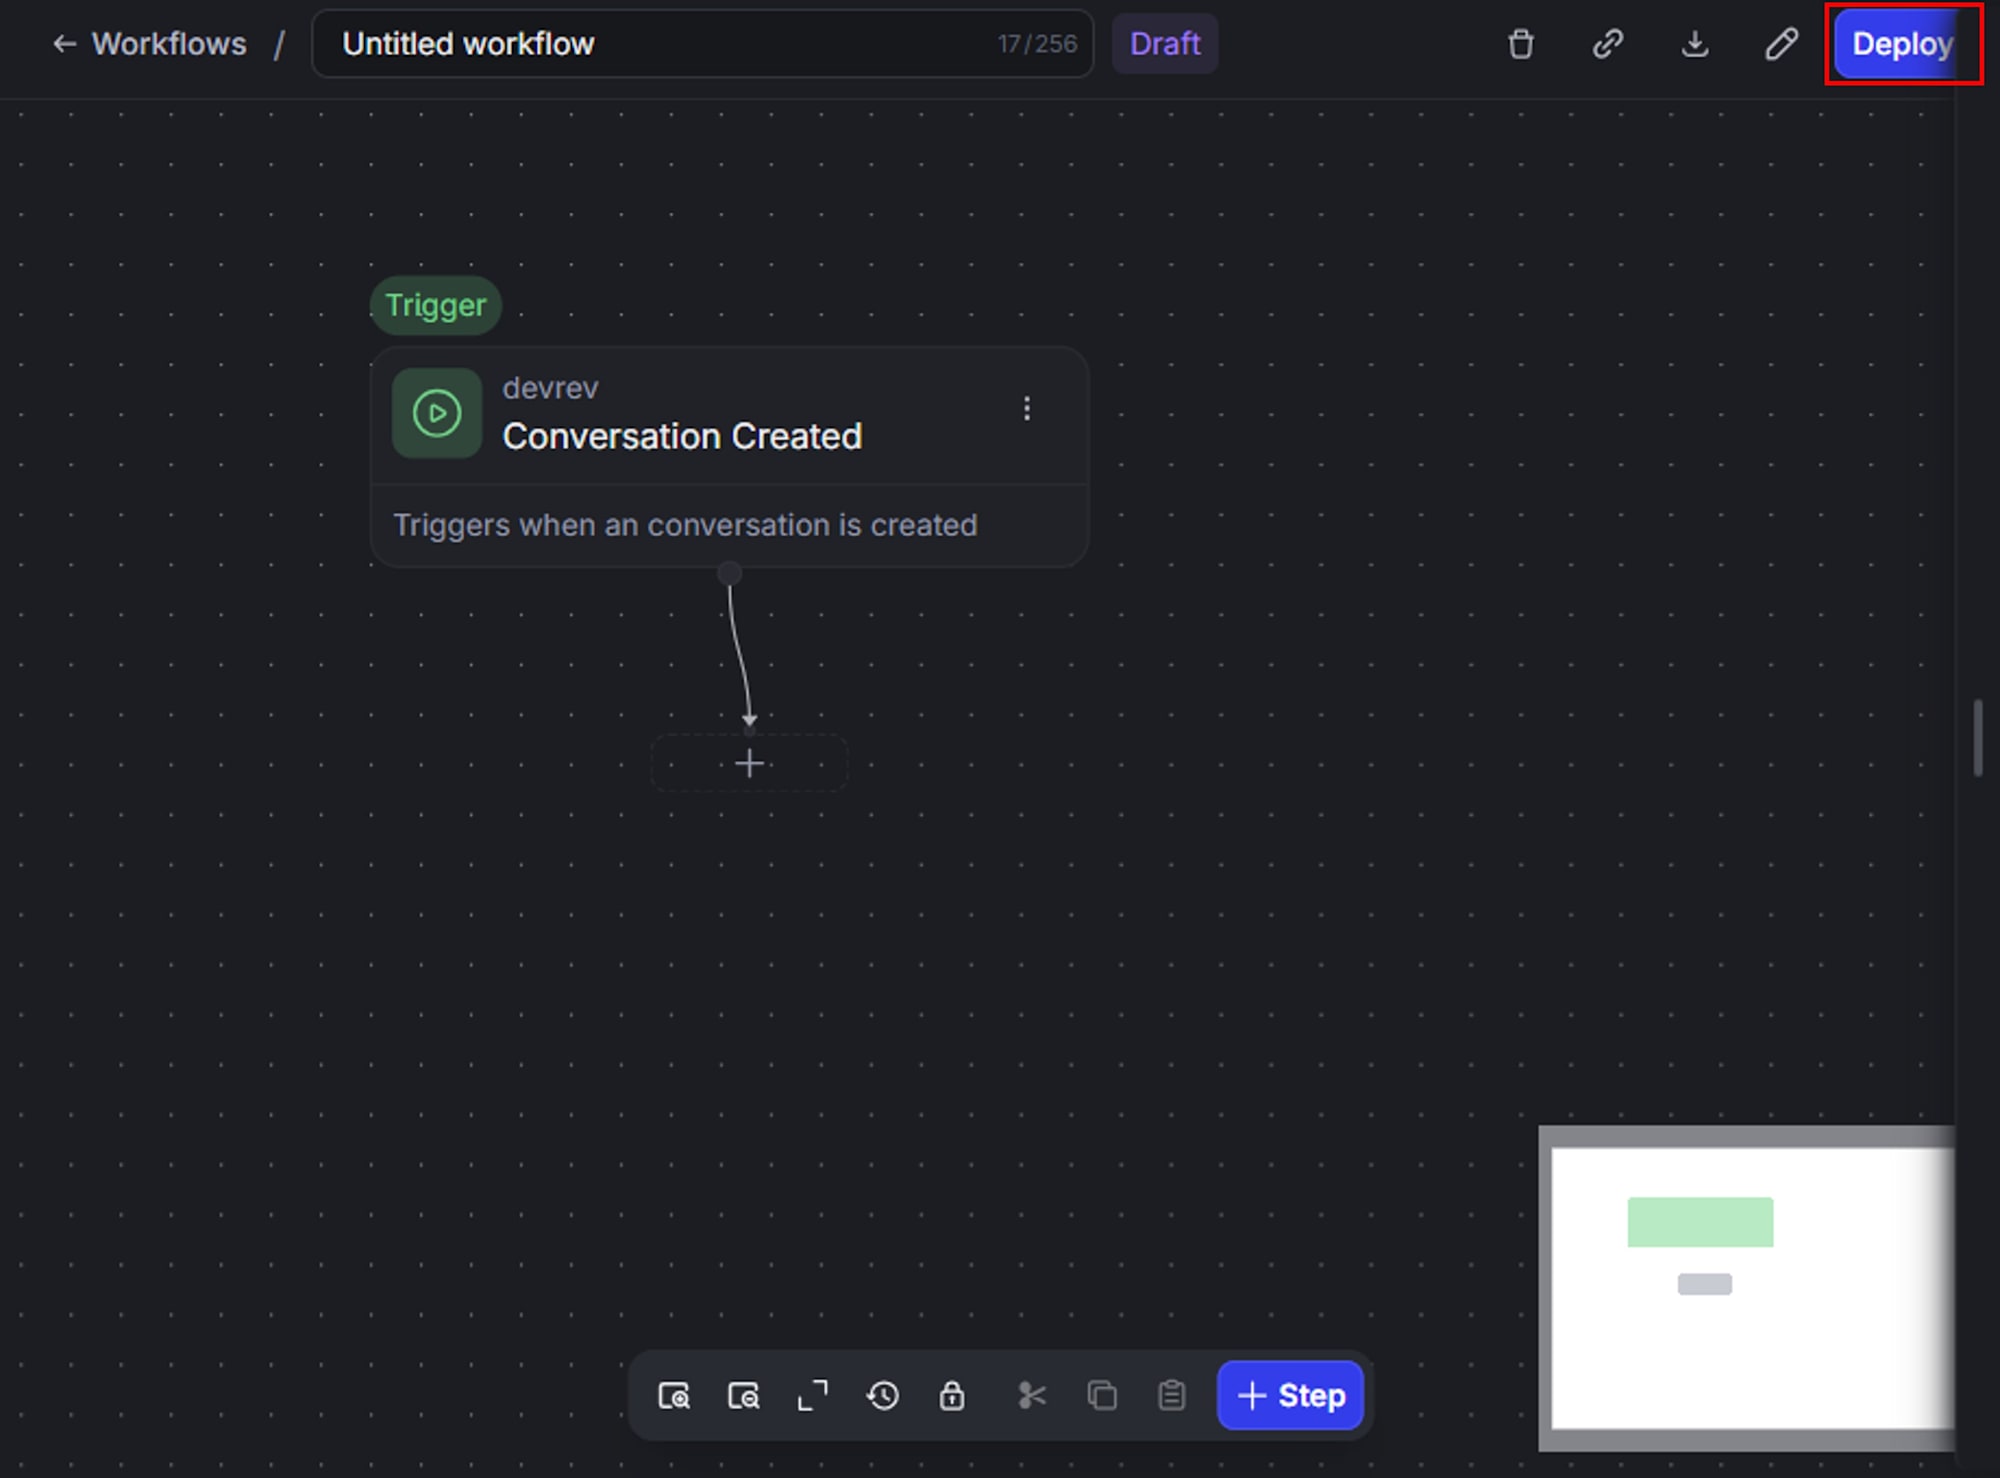Click the pencil edit icon

[x=1781, y=44]
